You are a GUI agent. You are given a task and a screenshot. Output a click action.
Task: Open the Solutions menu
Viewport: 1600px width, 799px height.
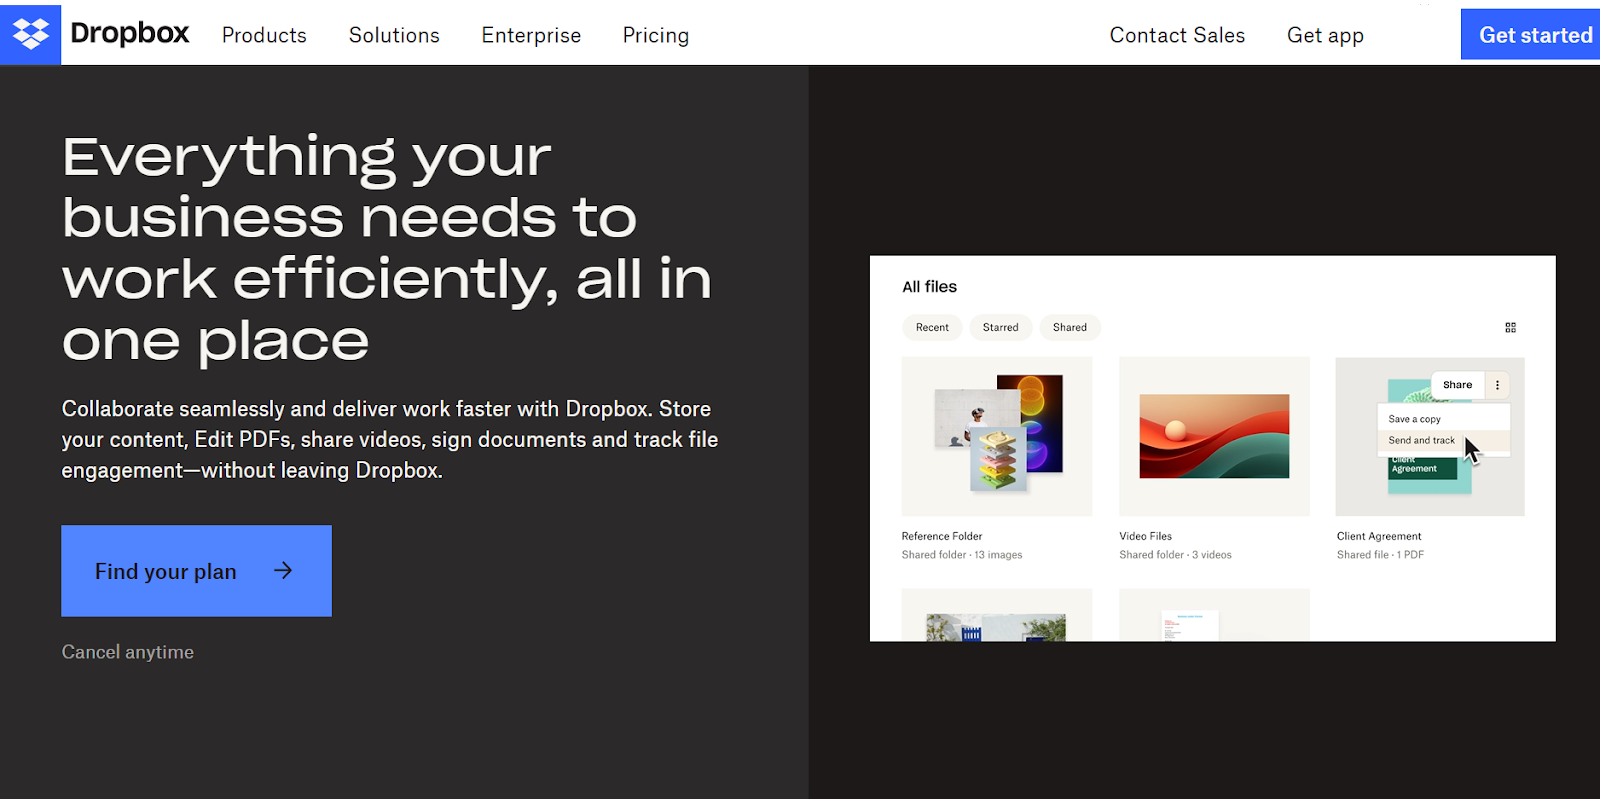click(394, 35)
